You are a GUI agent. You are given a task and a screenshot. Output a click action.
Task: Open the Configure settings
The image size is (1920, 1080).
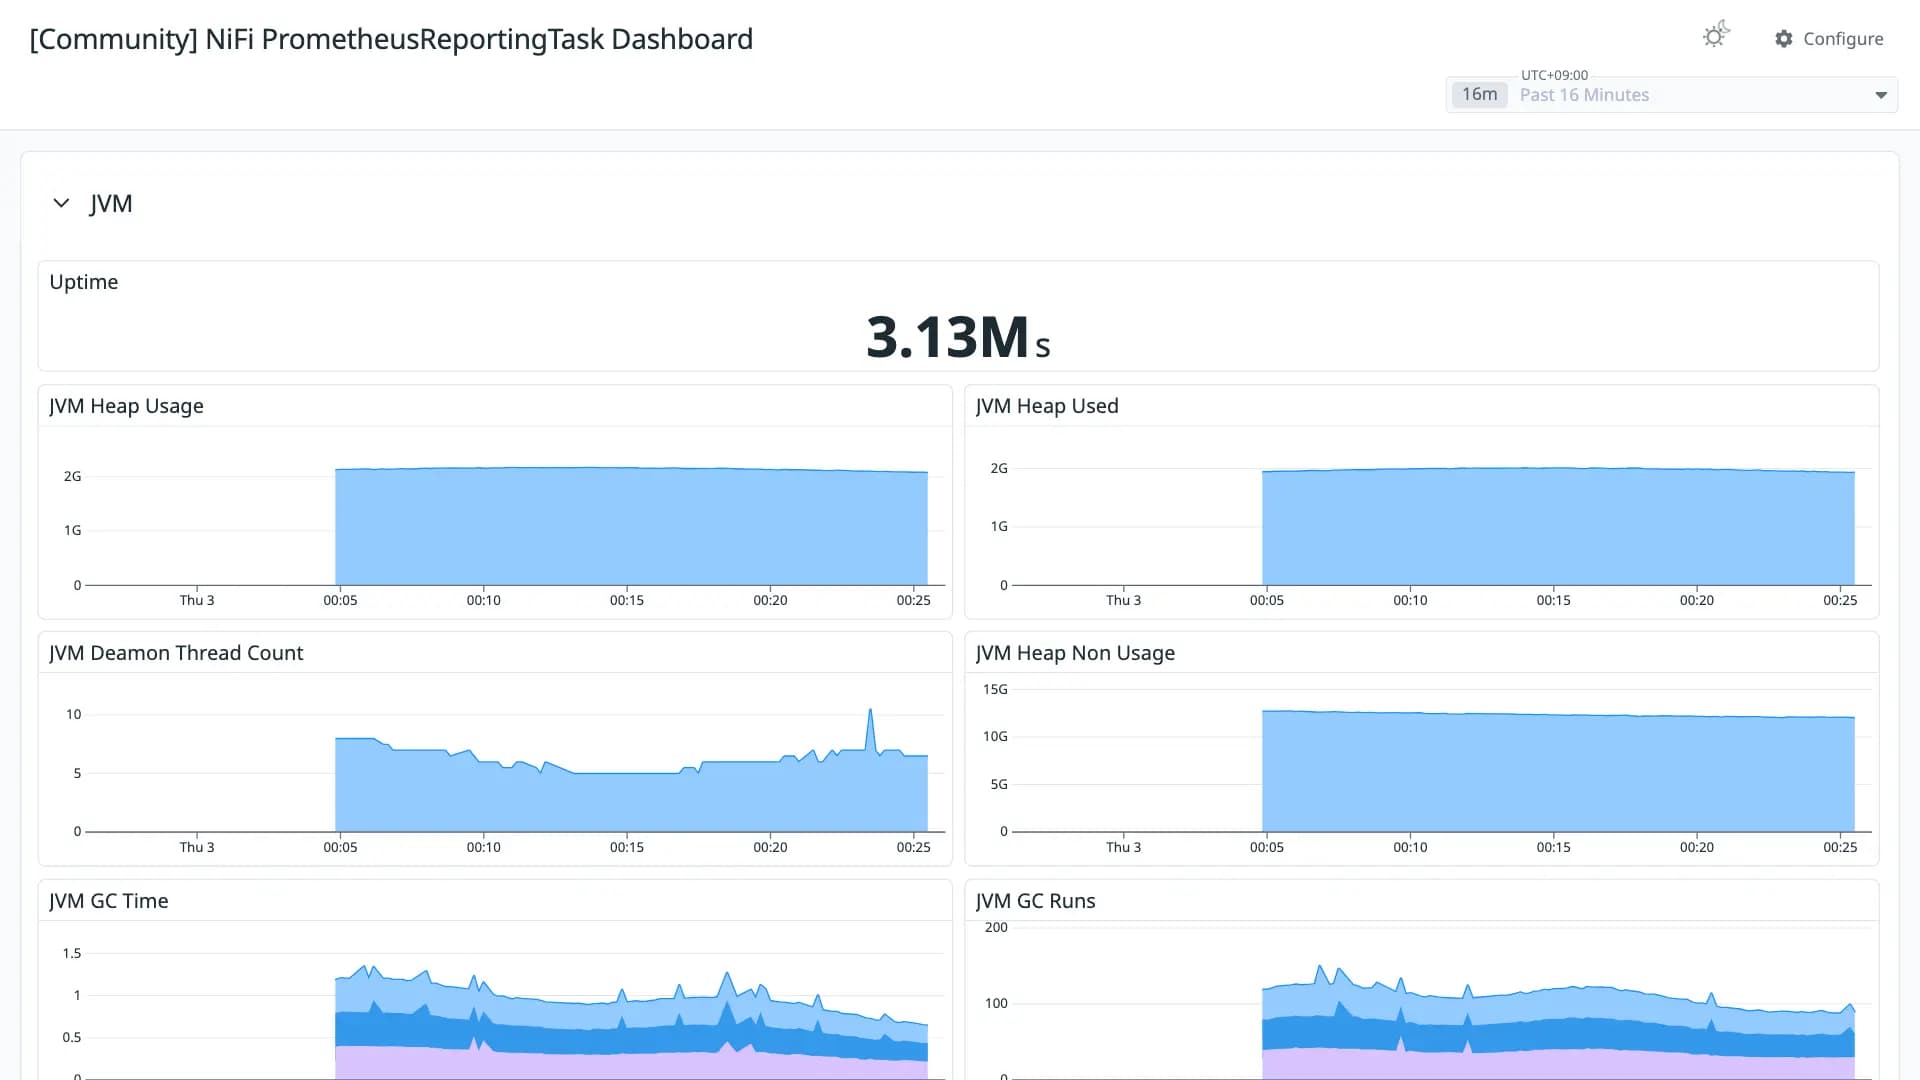click(x=1829, y=38)
